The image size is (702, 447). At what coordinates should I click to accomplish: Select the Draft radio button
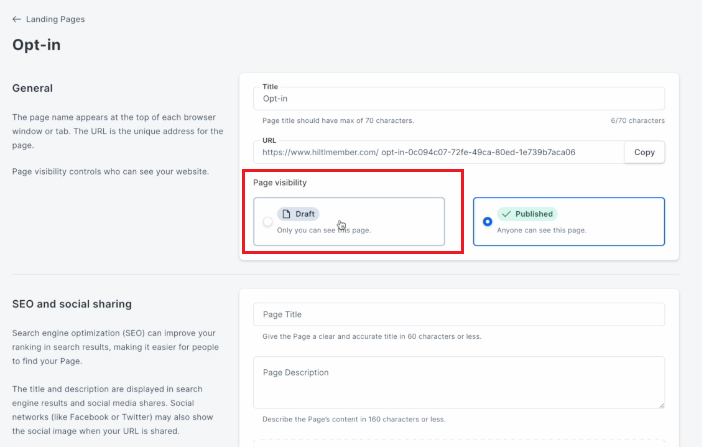pyautogui.click(x=268, y=222)
